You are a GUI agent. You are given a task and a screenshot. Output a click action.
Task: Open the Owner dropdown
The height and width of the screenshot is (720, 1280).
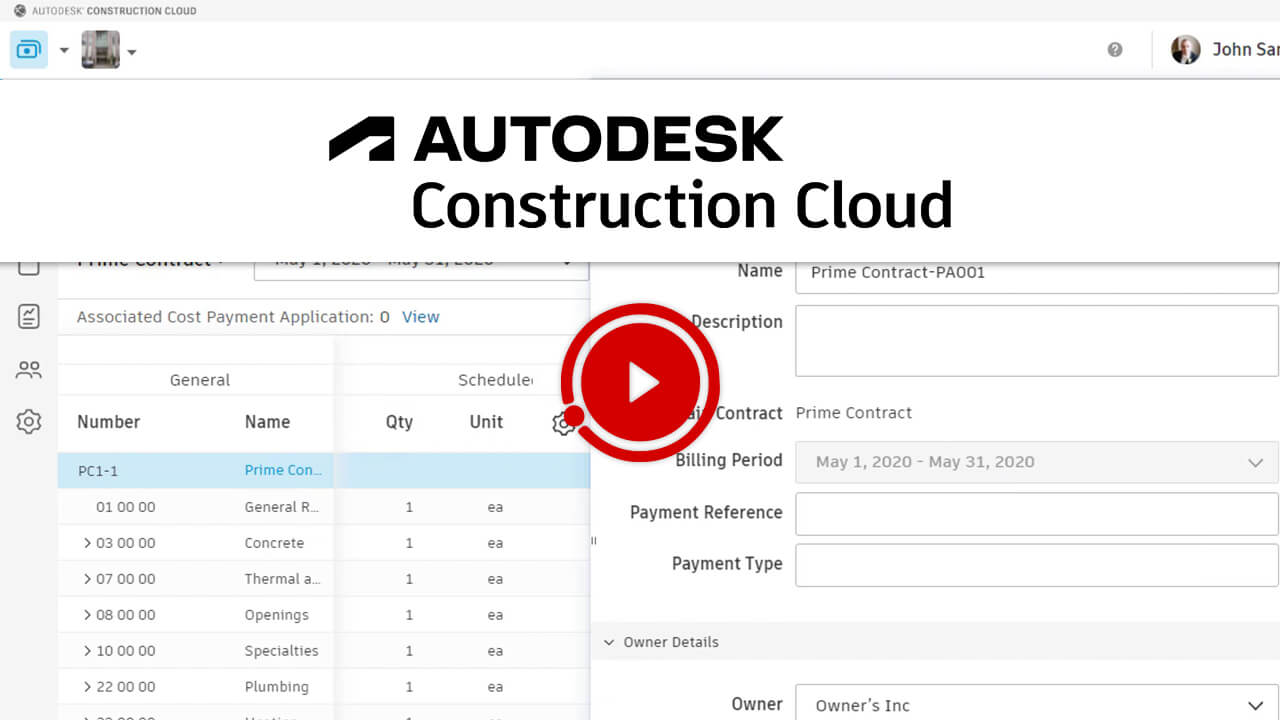point(1036,705)
